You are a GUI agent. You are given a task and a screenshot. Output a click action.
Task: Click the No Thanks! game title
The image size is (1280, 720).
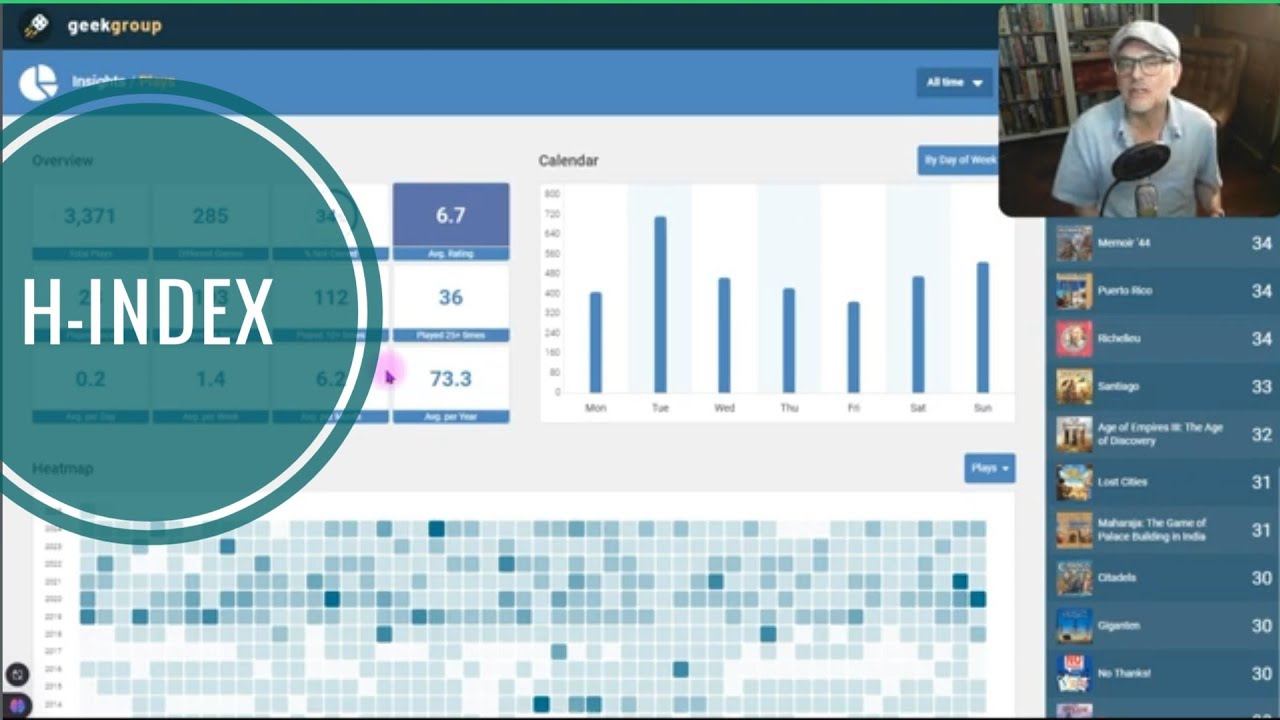[x=1124, y=674]
